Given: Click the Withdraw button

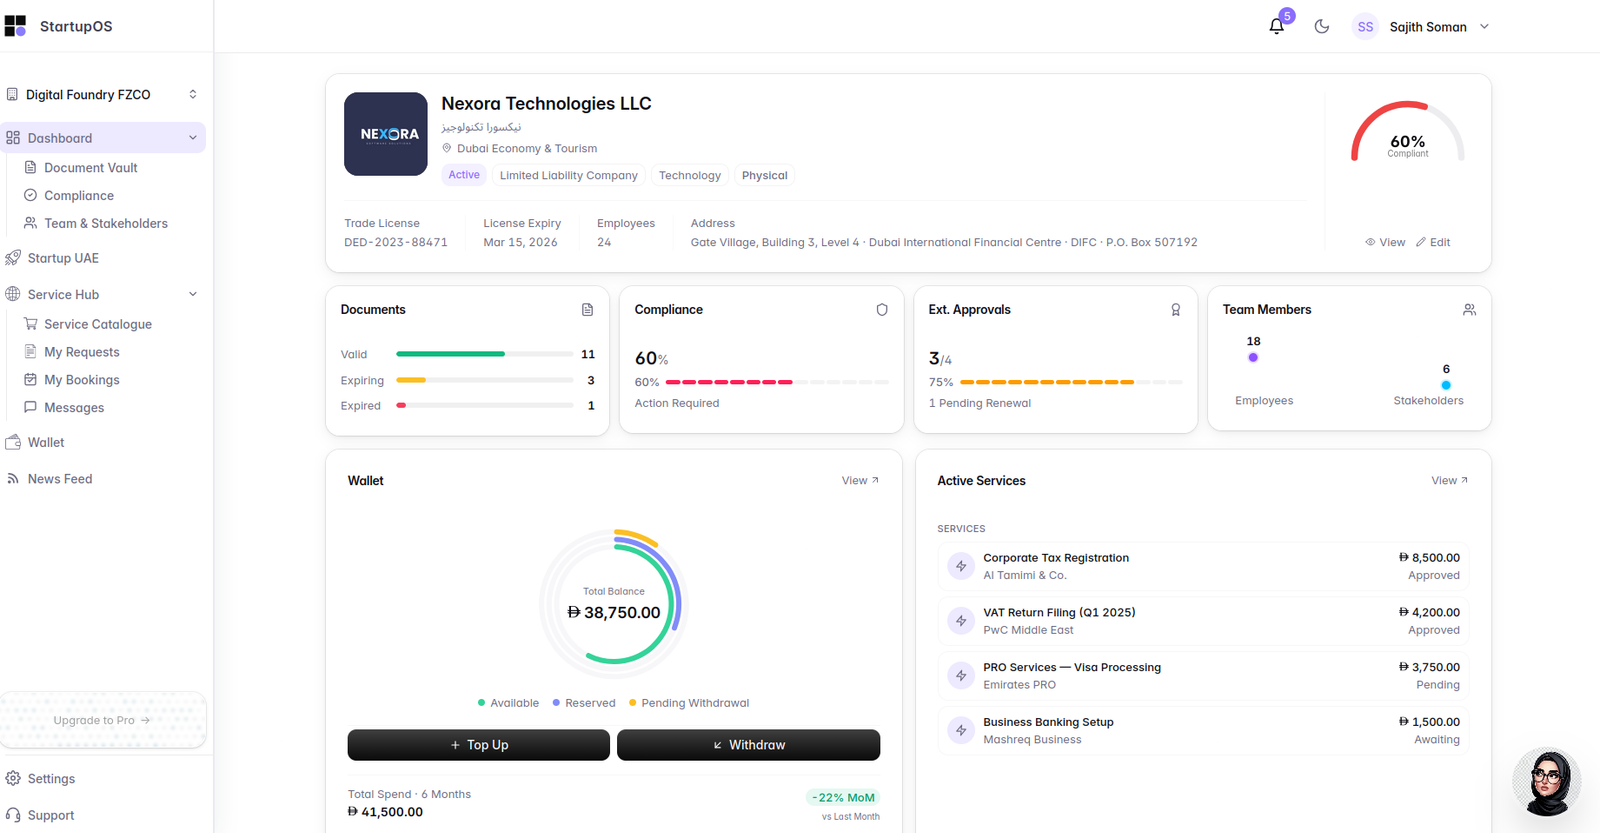Looking at the screenshot, I should pos(749,745).
